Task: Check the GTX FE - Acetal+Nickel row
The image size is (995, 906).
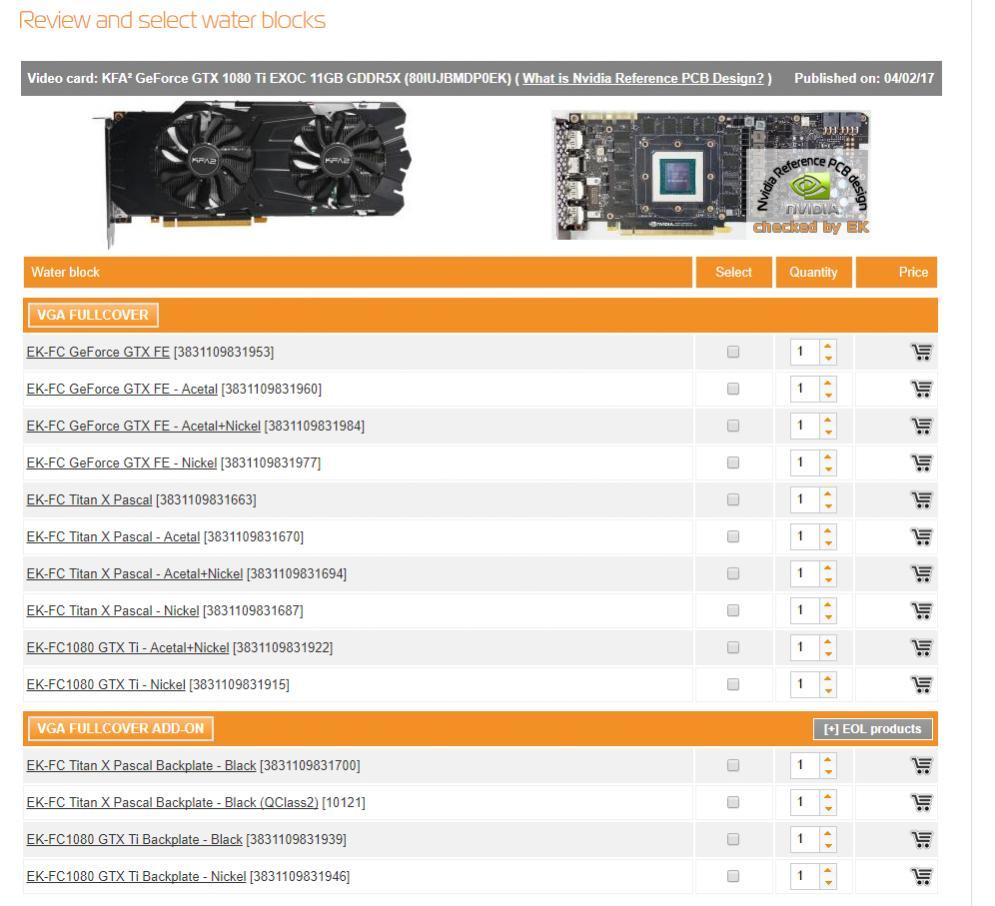Action: [733, 425]
